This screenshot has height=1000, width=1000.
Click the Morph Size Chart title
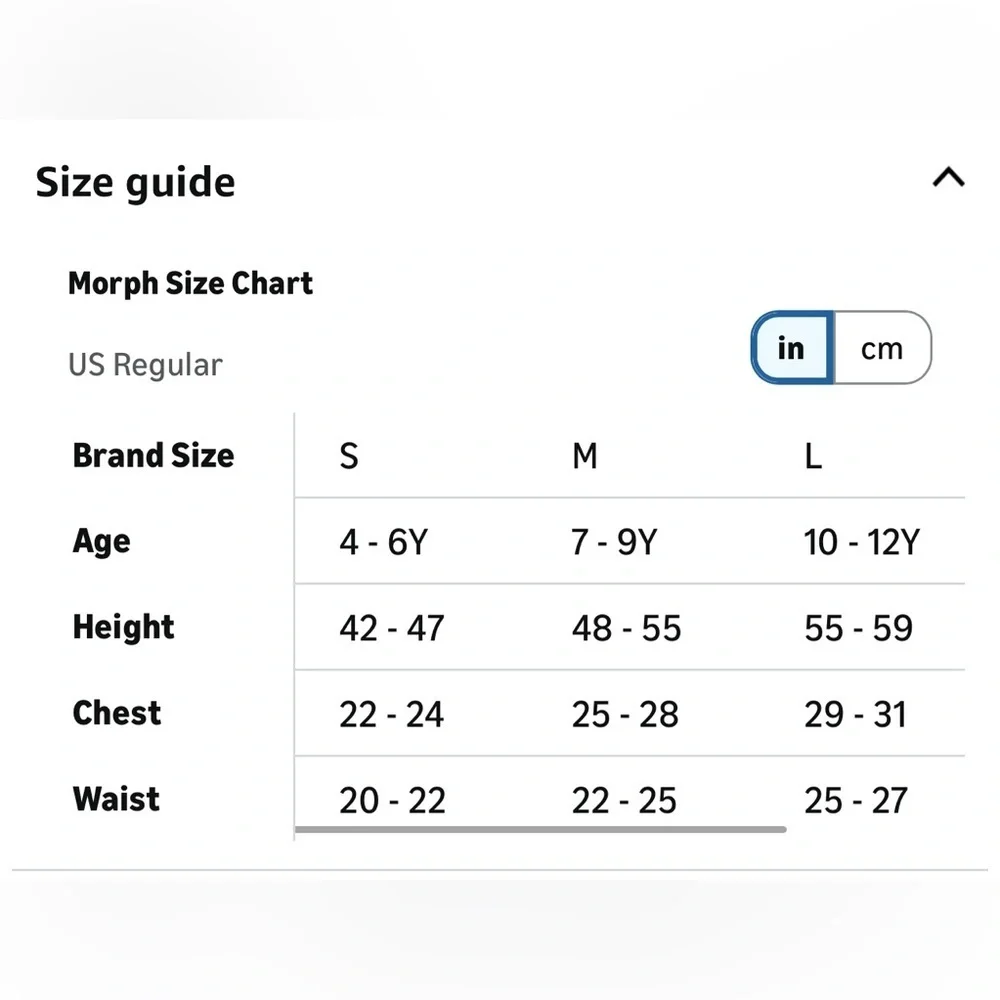190,284
